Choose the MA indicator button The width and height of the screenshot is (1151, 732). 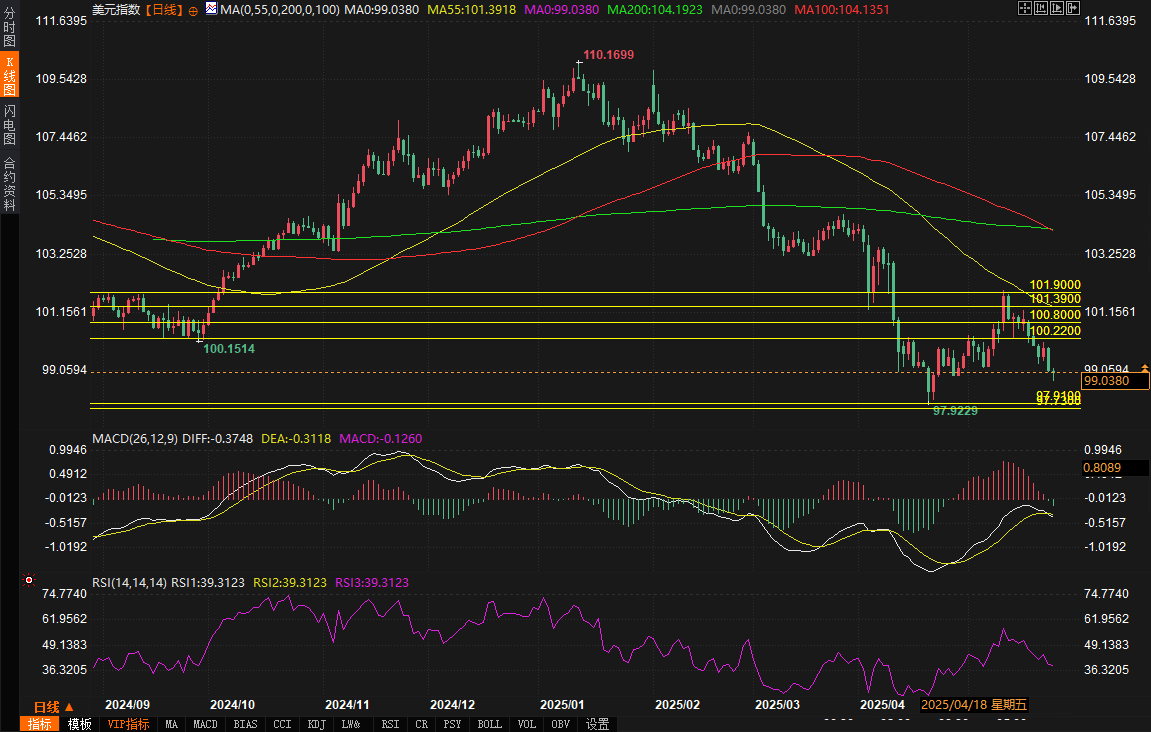[171, 724]
